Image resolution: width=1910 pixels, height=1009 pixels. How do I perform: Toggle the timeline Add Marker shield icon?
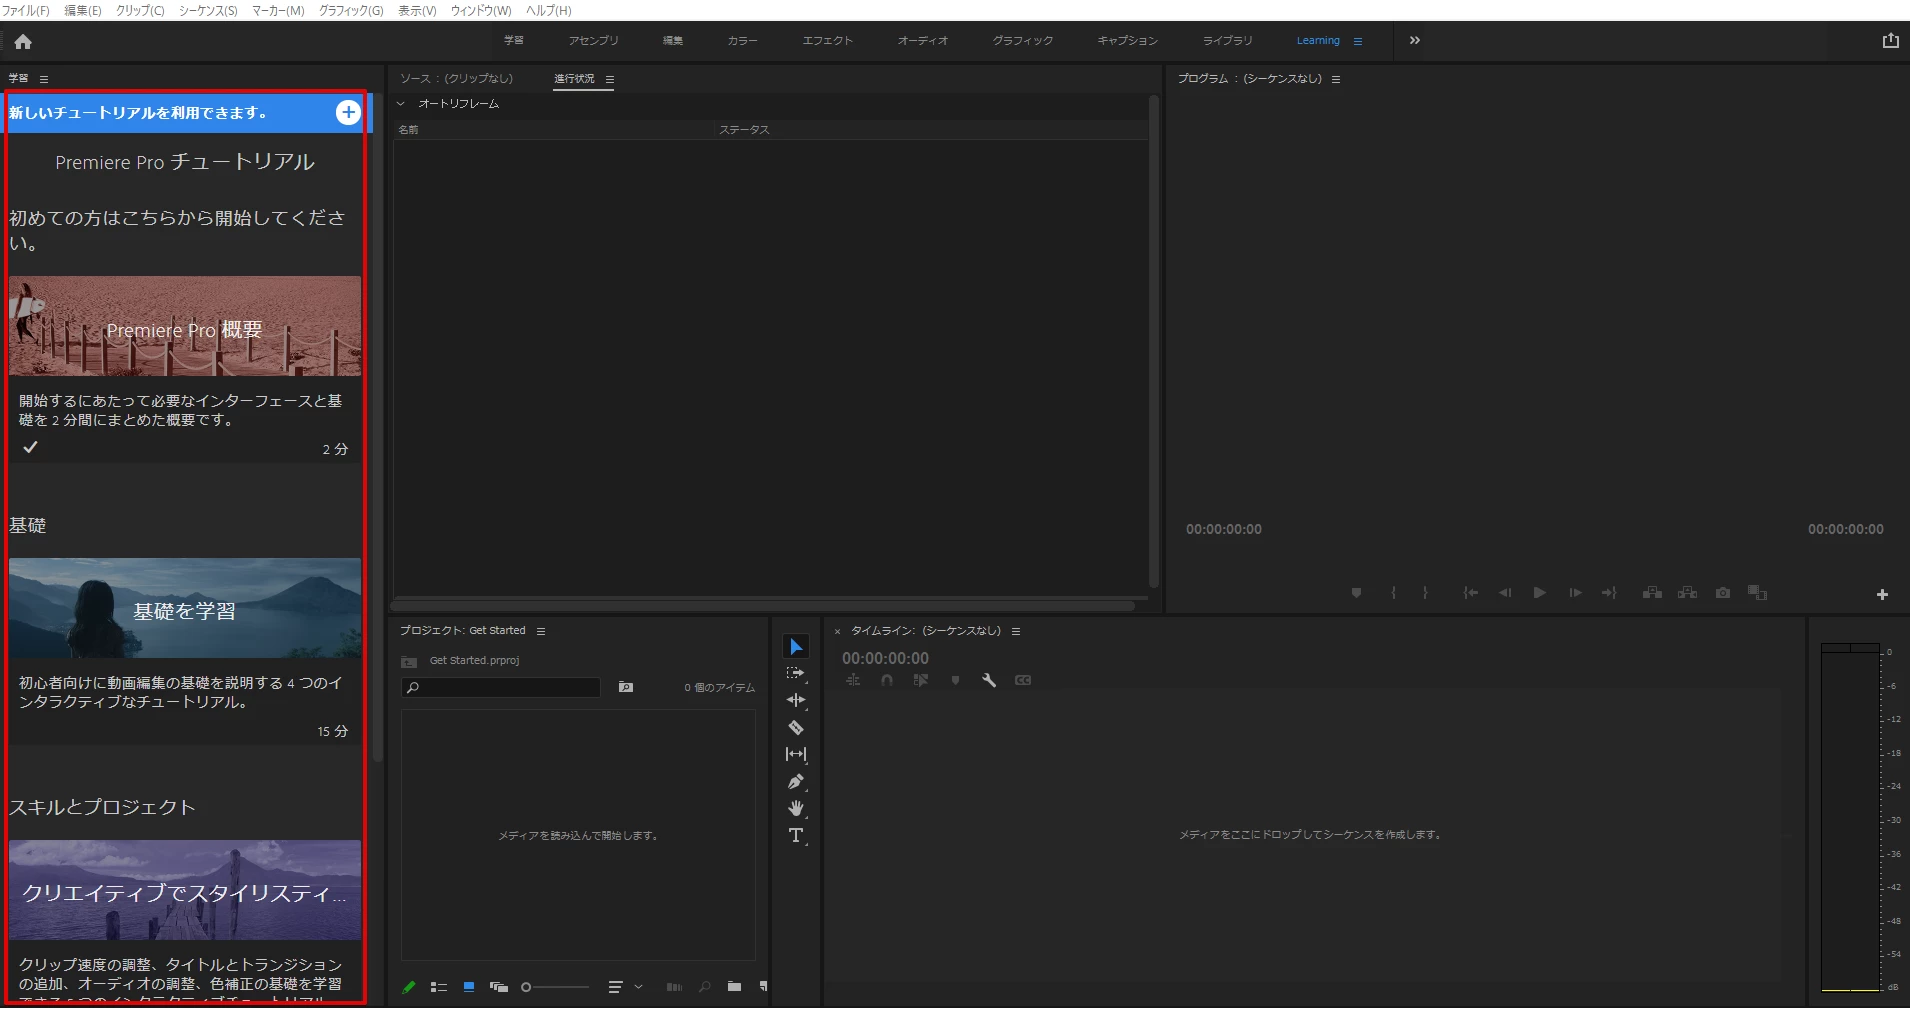(955, 680)
